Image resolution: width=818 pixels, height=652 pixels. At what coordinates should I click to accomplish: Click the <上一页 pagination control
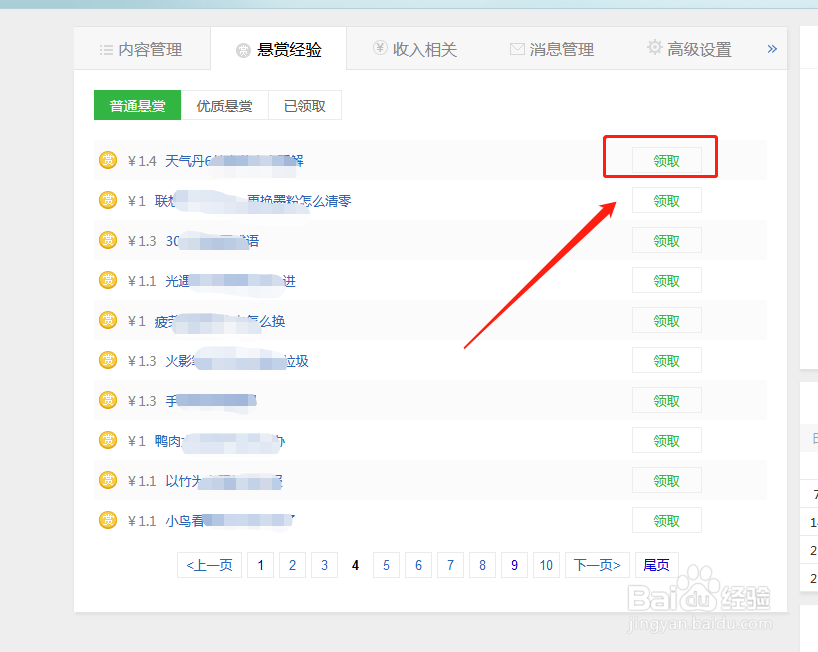(209, 565)
